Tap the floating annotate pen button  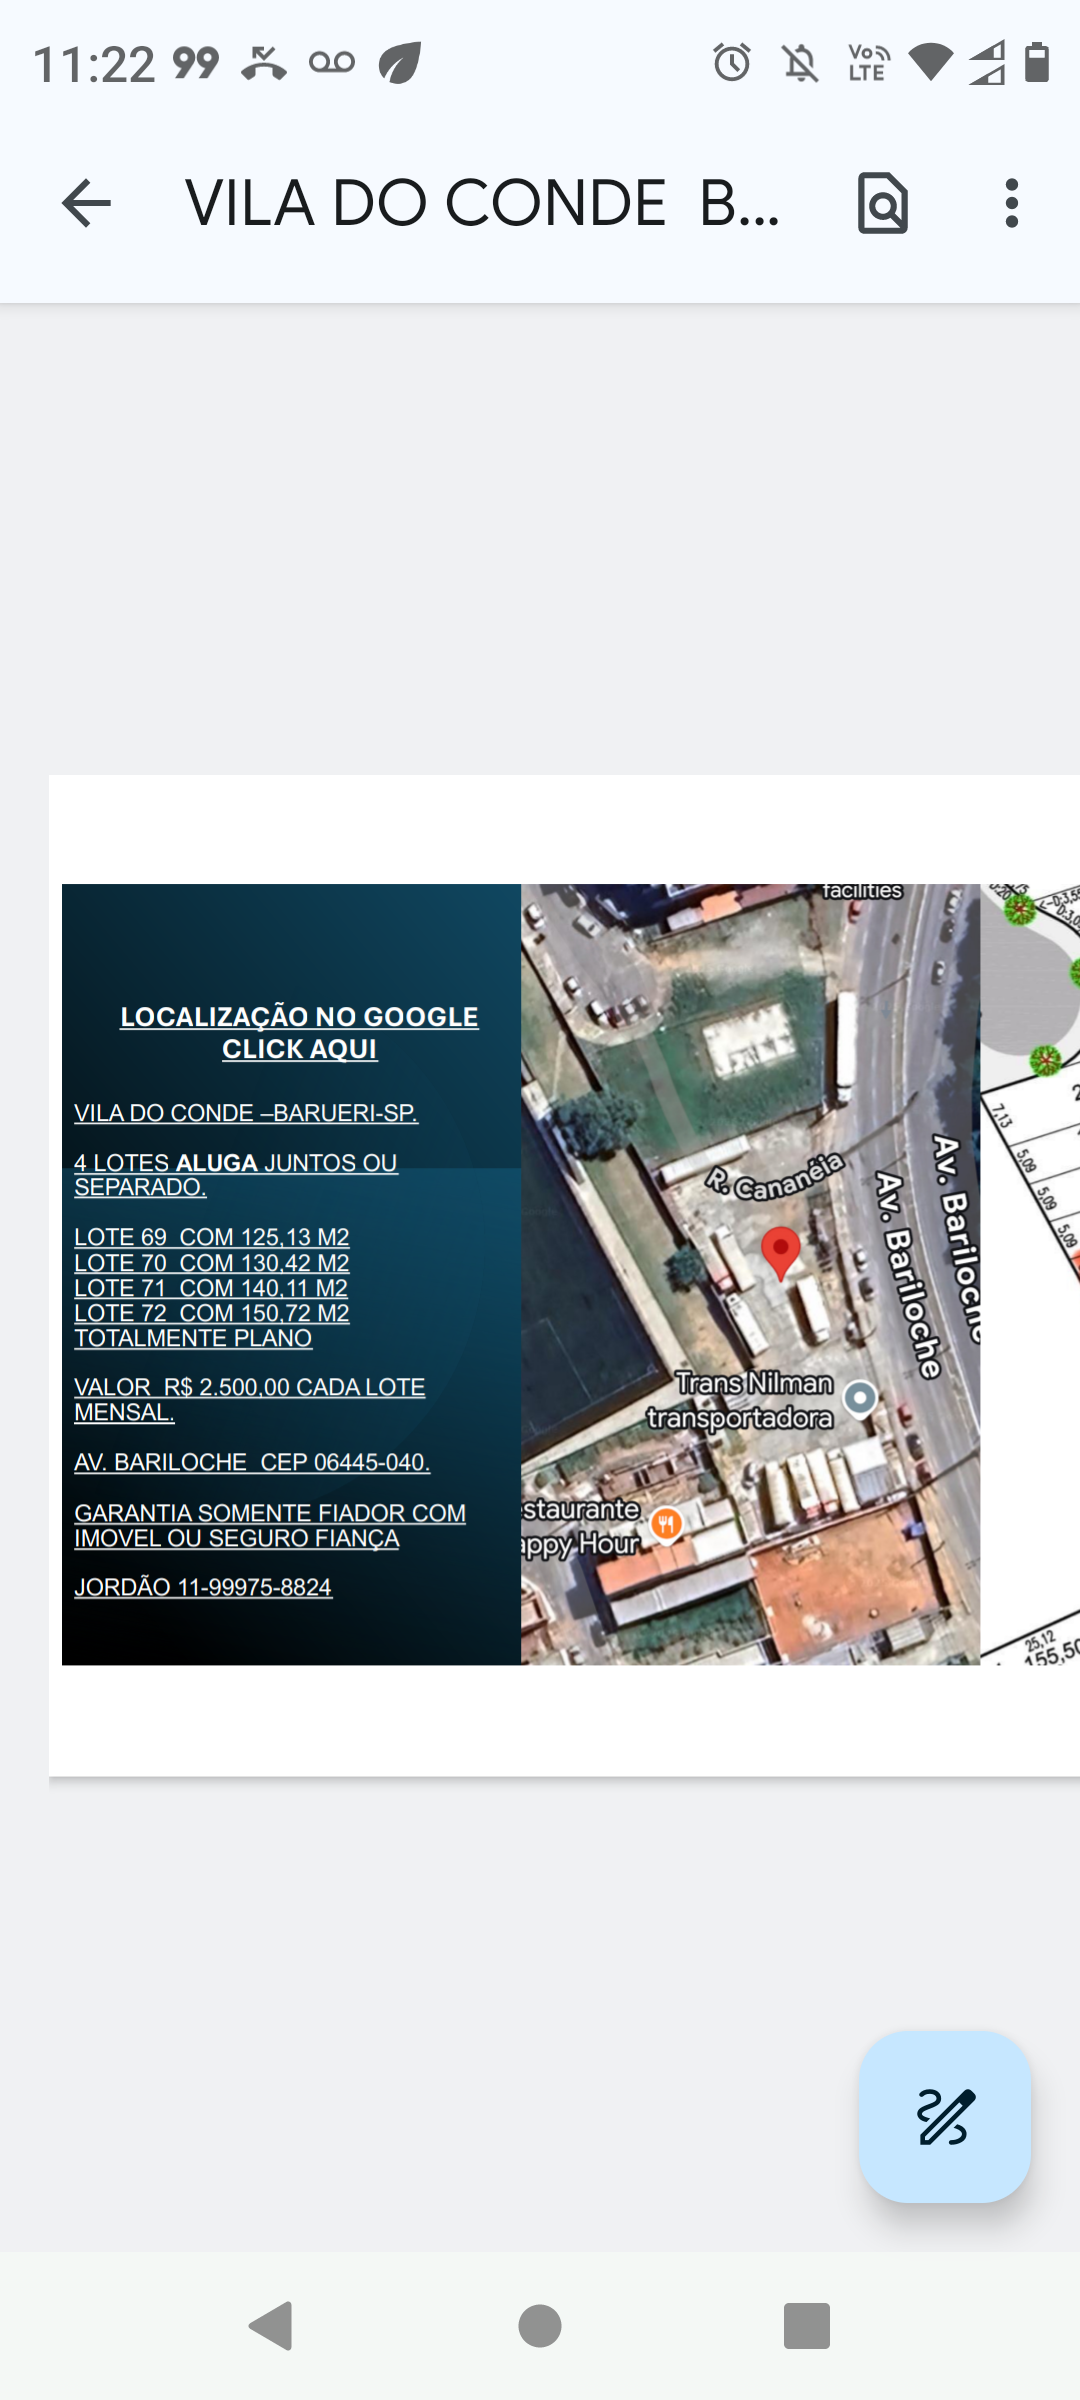click(944, 2116)
